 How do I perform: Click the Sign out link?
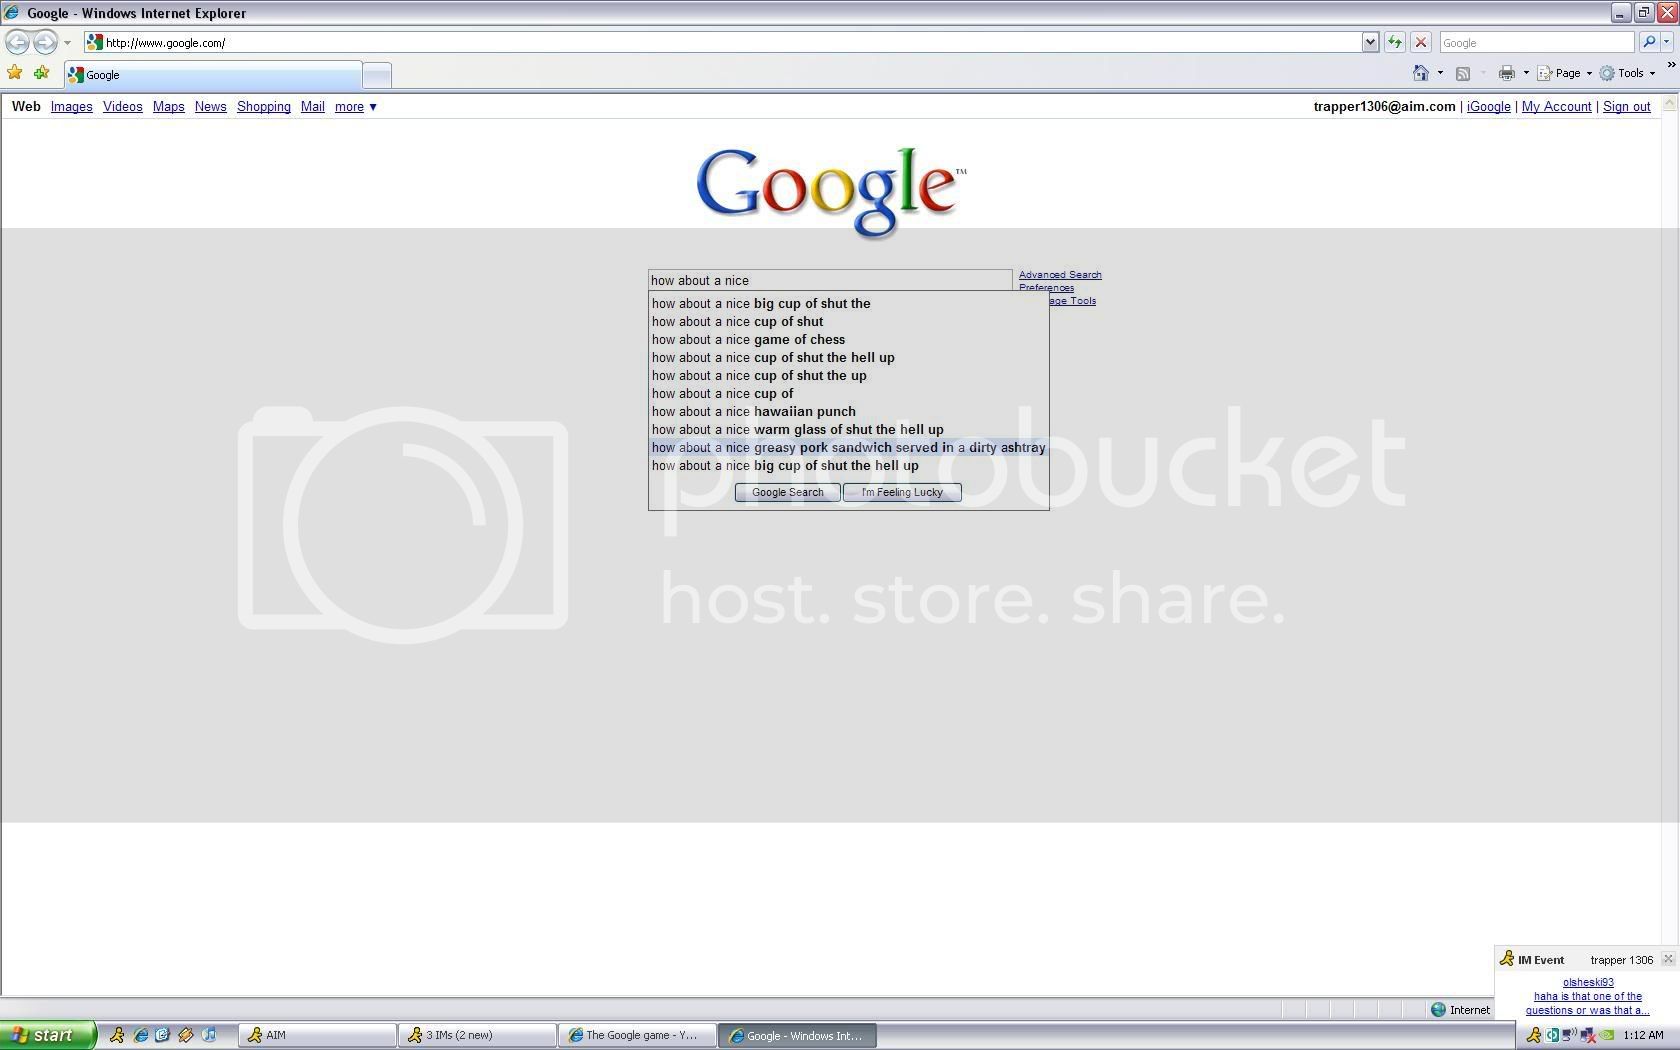coord(1626,106)
